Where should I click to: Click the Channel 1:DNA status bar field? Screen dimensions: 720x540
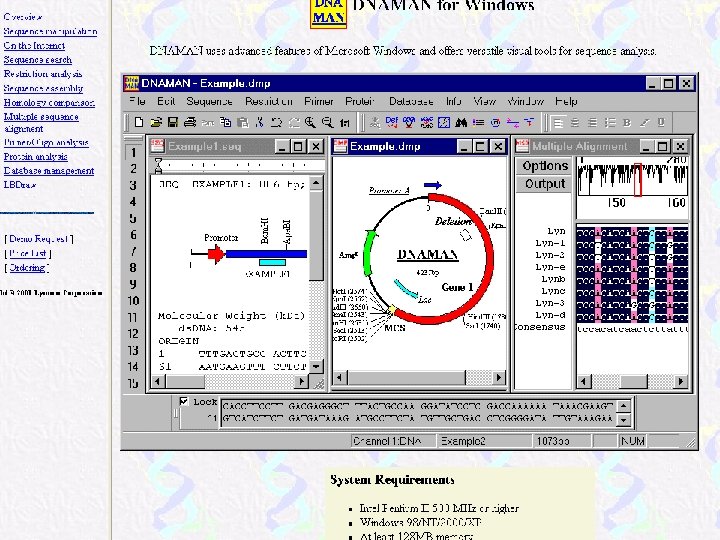coord(393,441)
